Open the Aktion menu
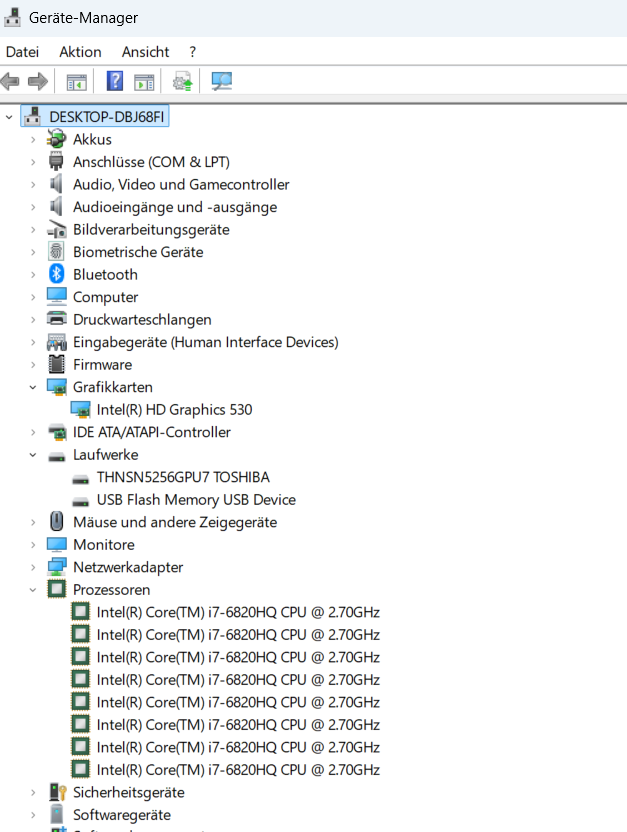627x832 pixels. [80, 52]
